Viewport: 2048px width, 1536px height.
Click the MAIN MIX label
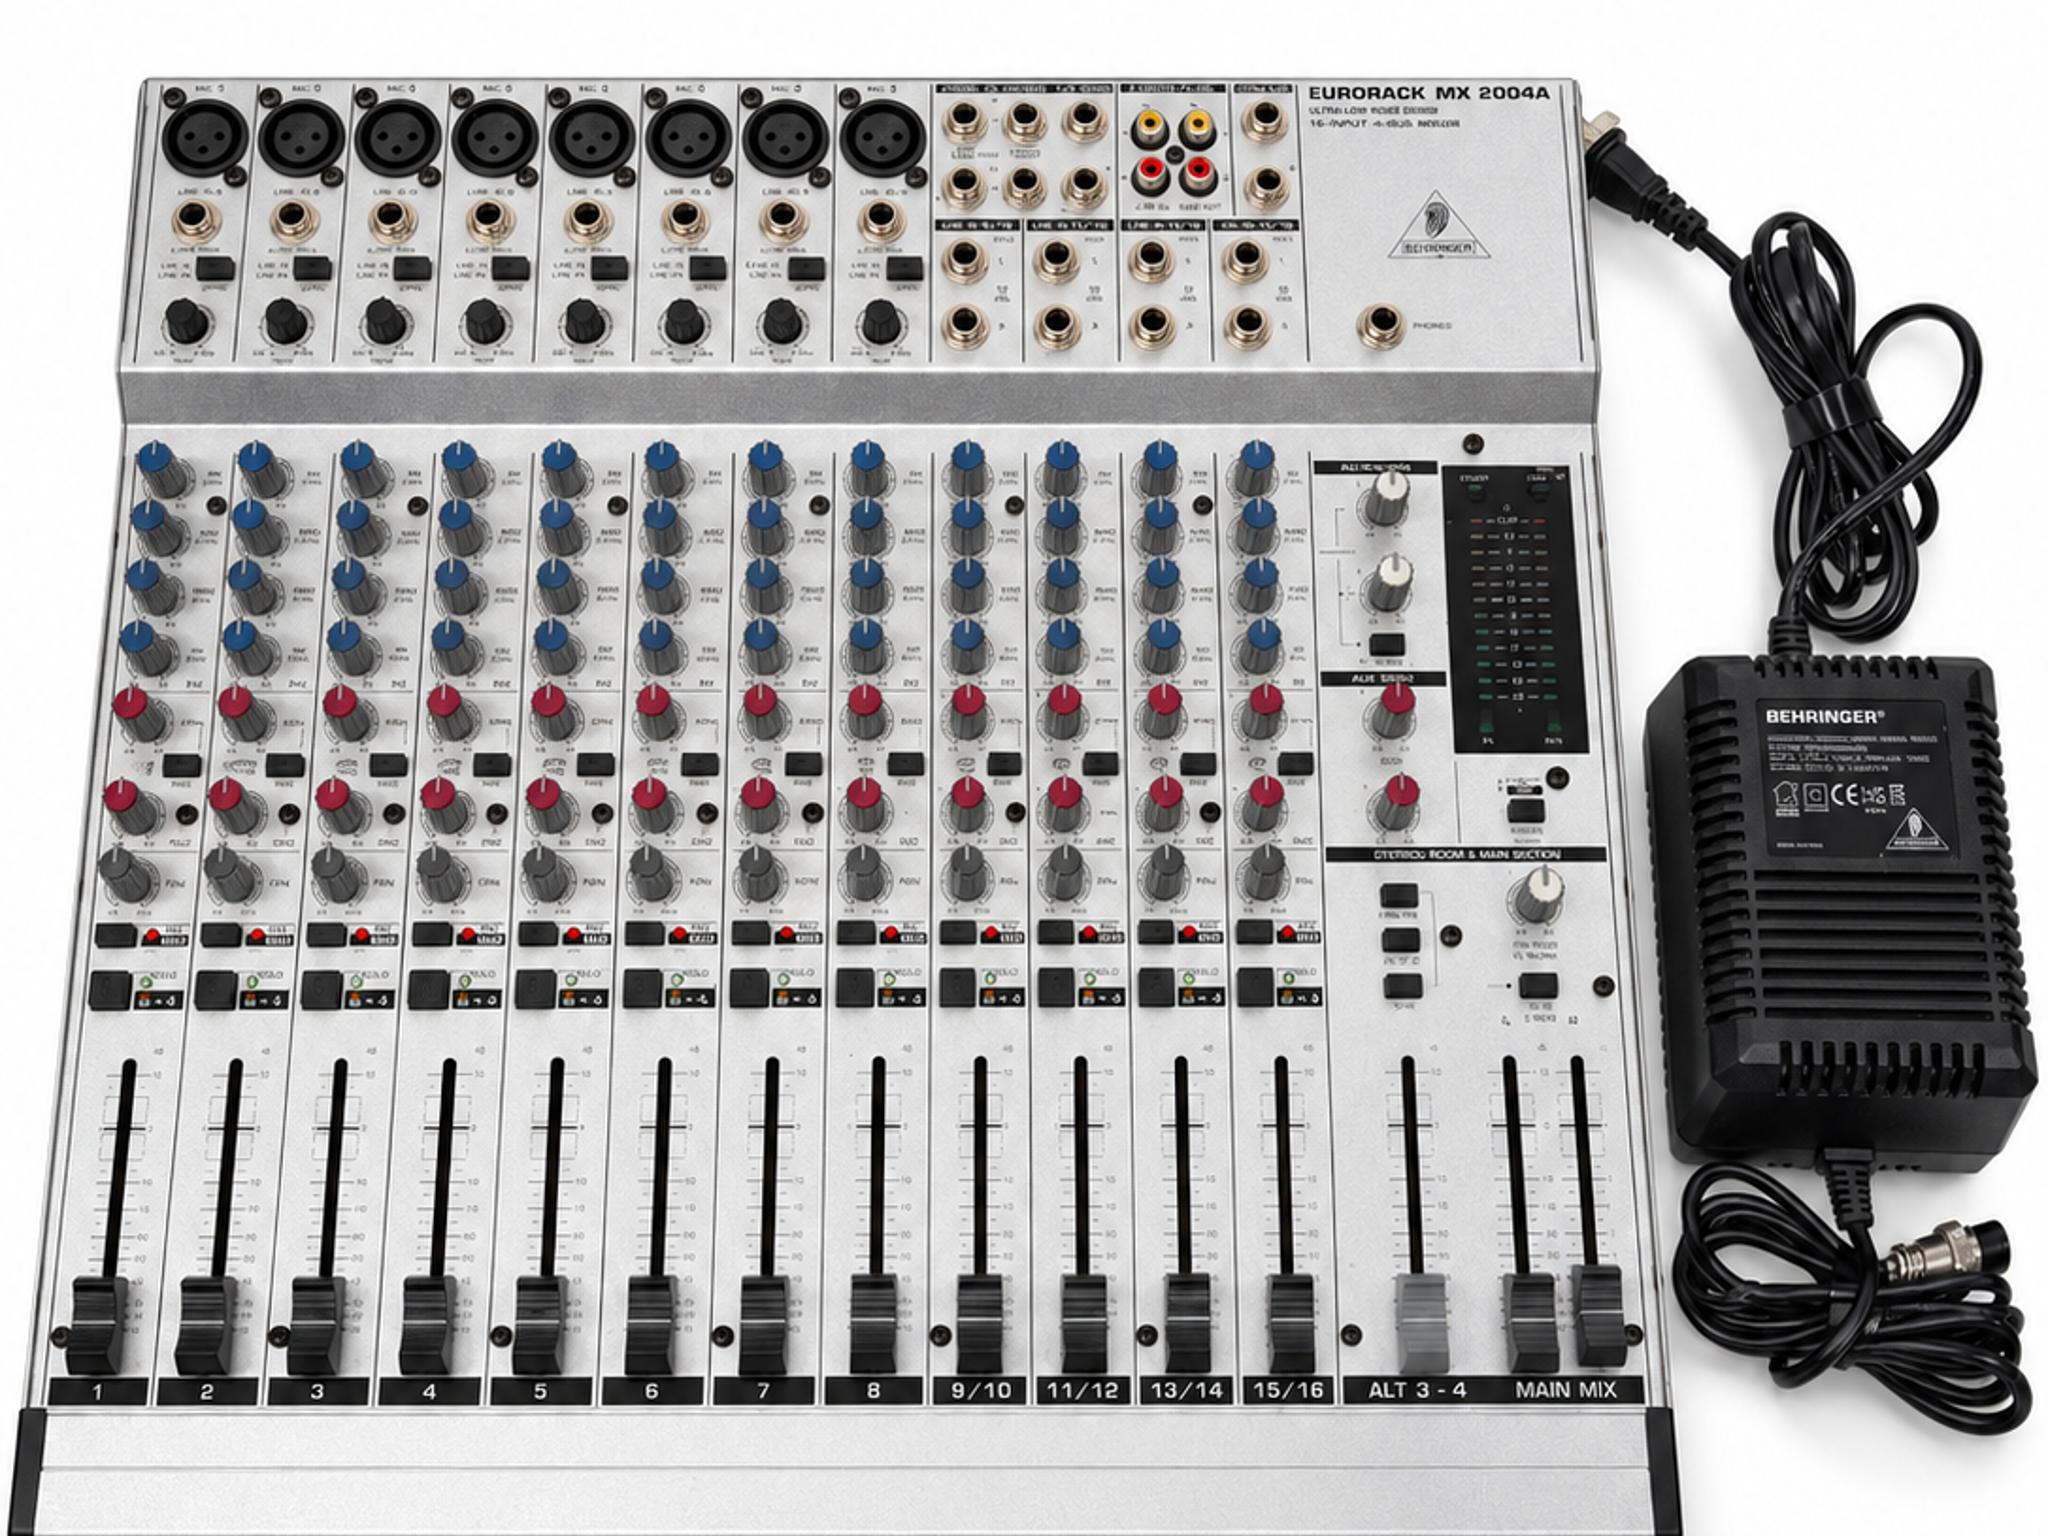[1565, 1390]
